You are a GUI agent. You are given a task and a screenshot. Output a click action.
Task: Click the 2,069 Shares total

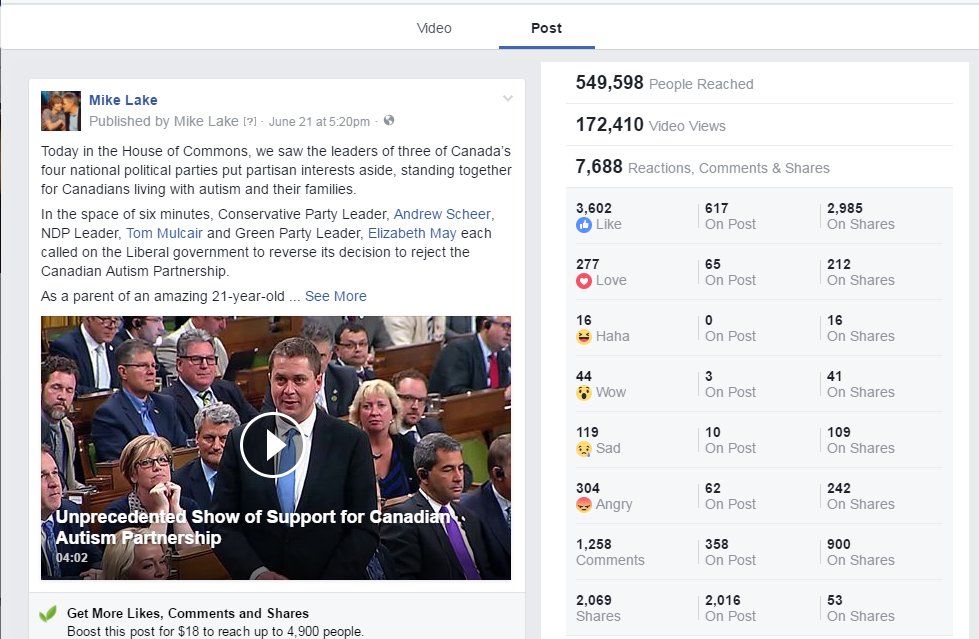pos(594,600)
